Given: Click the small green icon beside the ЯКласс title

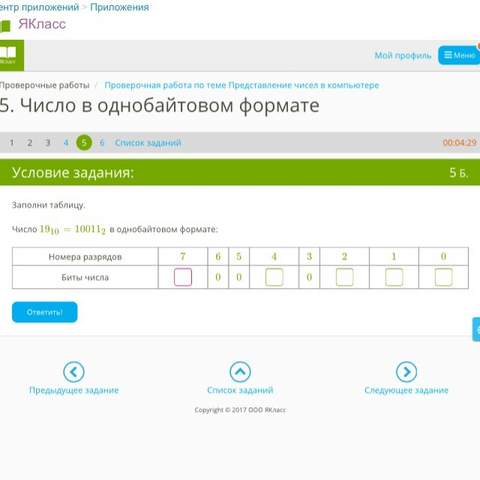Looking at the screenshot, I should pyautogui.click(x=5, y=26).
